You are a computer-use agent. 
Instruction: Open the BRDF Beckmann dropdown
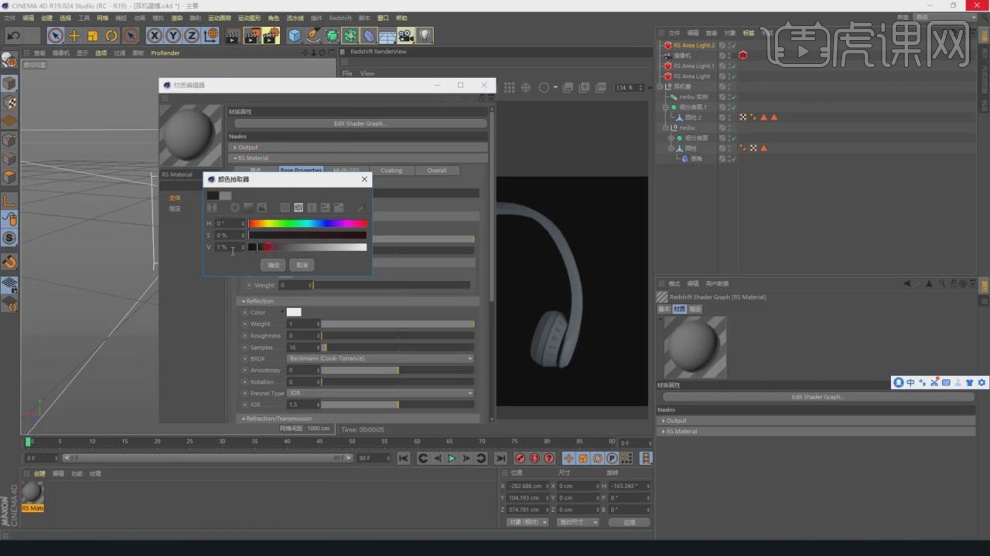click(380, 358)
